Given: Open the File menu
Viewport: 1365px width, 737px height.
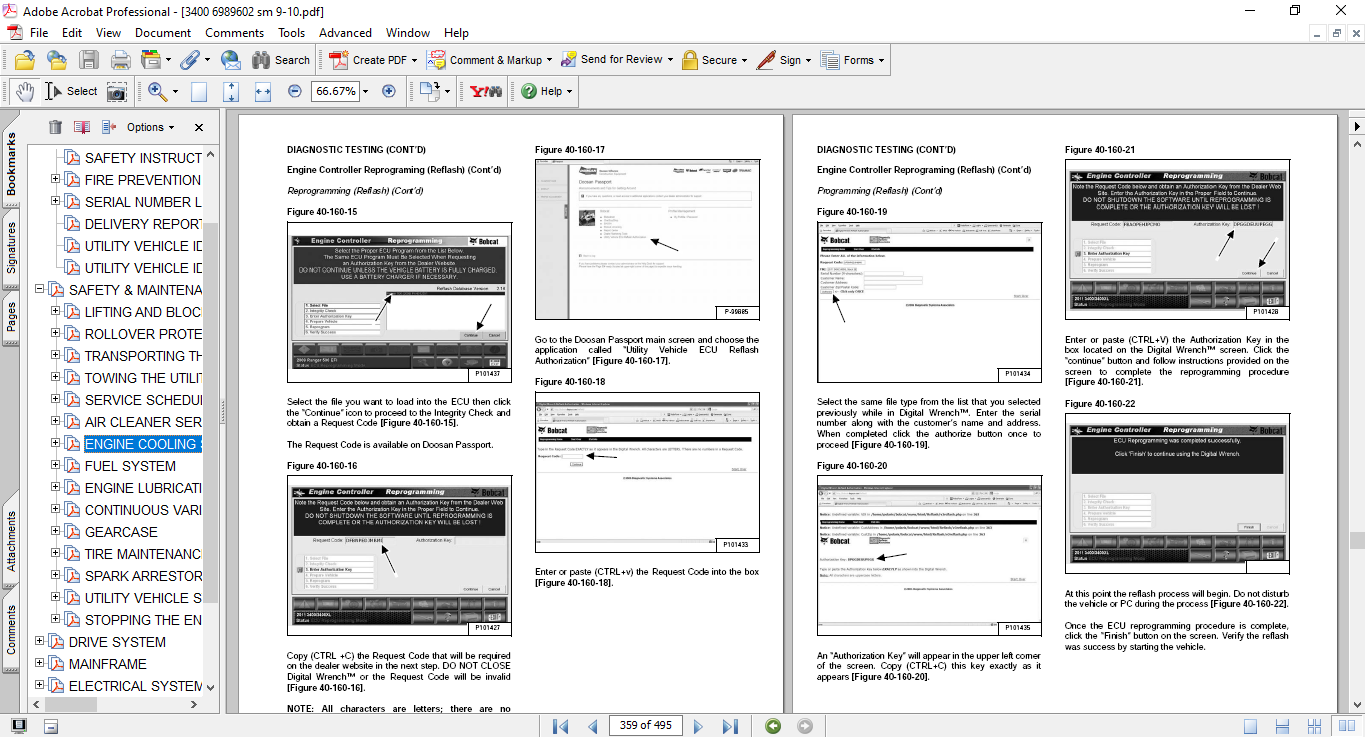Looking at the screenshot, I should tap(39, 33).
